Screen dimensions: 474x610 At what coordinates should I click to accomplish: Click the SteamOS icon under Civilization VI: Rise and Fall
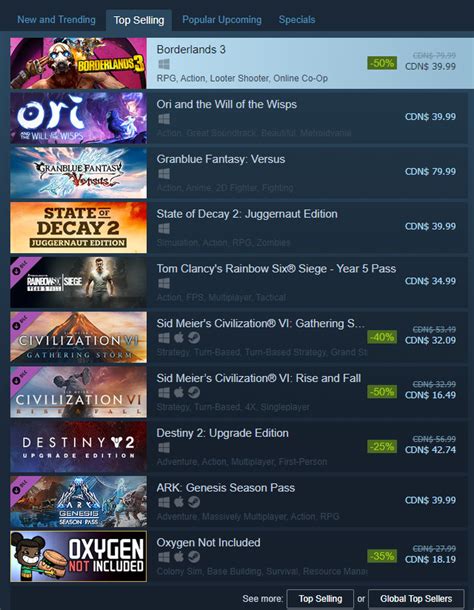pyautogui.click(x=194, y=393)
